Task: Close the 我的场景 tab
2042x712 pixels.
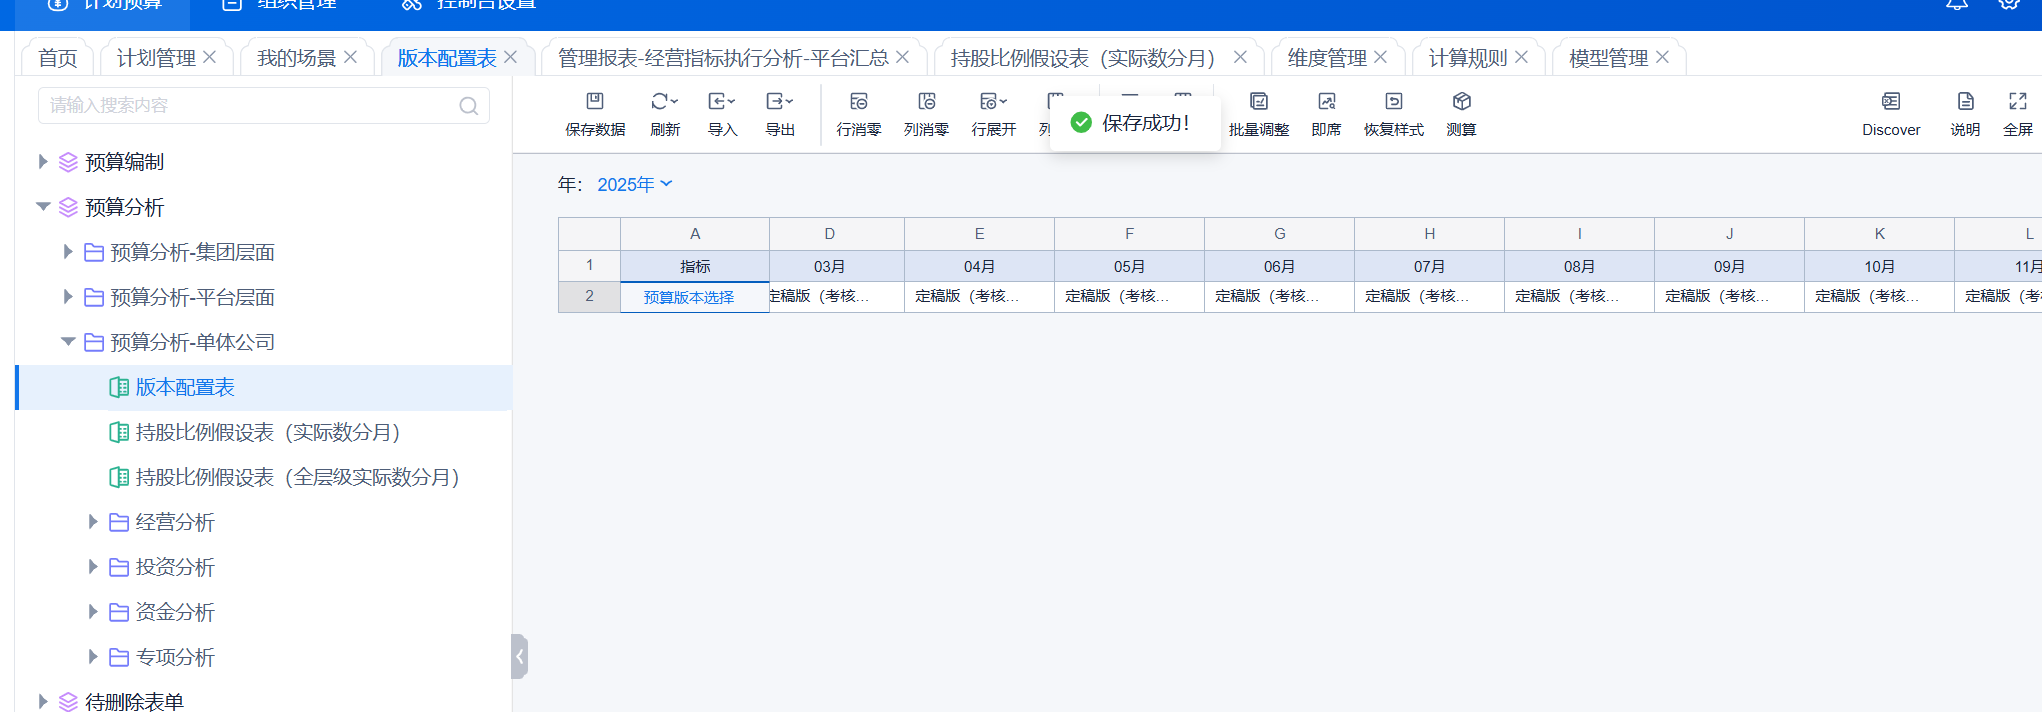Action: pos(351,57)
